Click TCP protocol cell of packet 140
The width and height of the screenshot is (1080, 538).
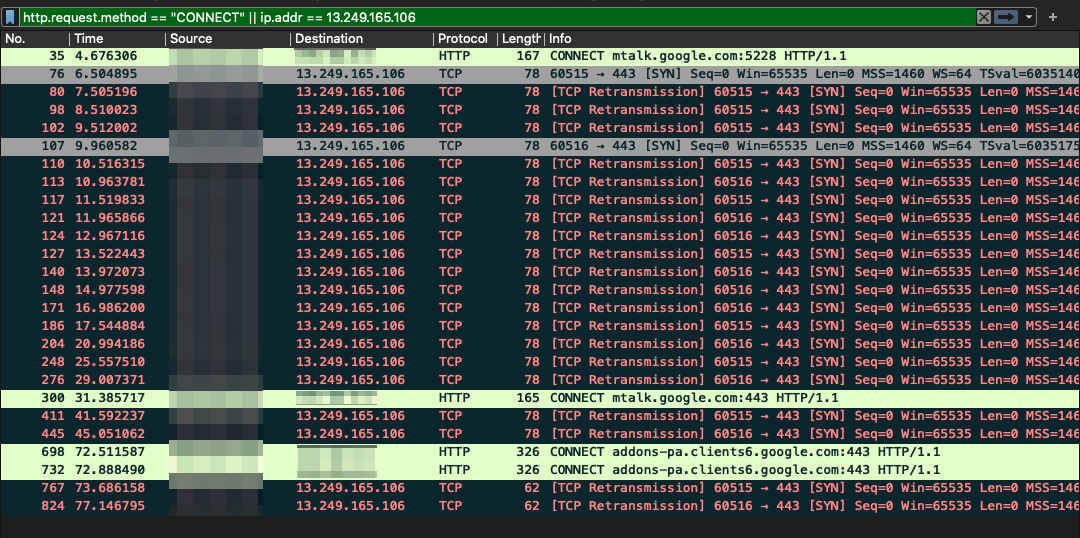click(450, 271)
